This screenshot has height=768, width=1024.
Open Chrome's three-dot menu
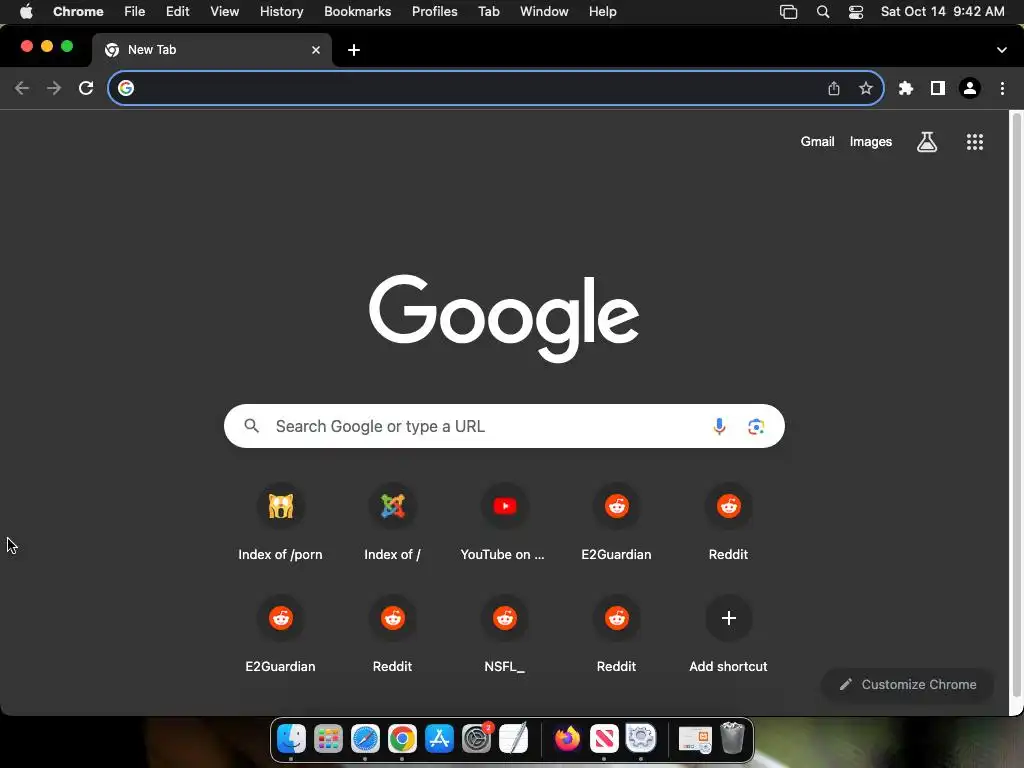1002,88
